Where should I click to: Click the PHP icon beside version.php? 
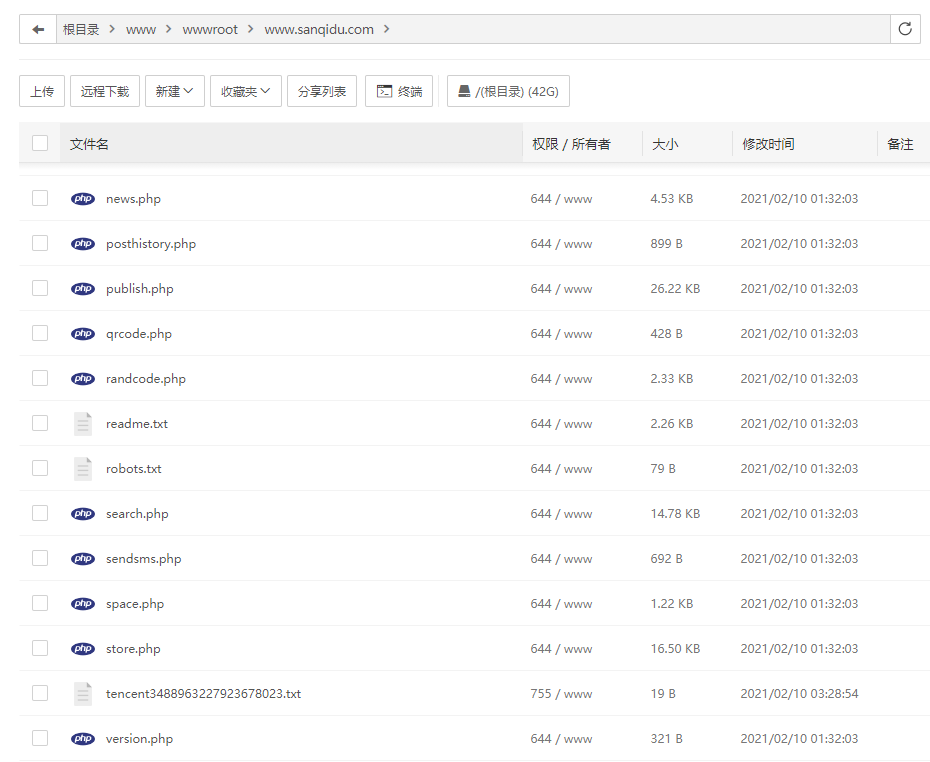(83, 738)
